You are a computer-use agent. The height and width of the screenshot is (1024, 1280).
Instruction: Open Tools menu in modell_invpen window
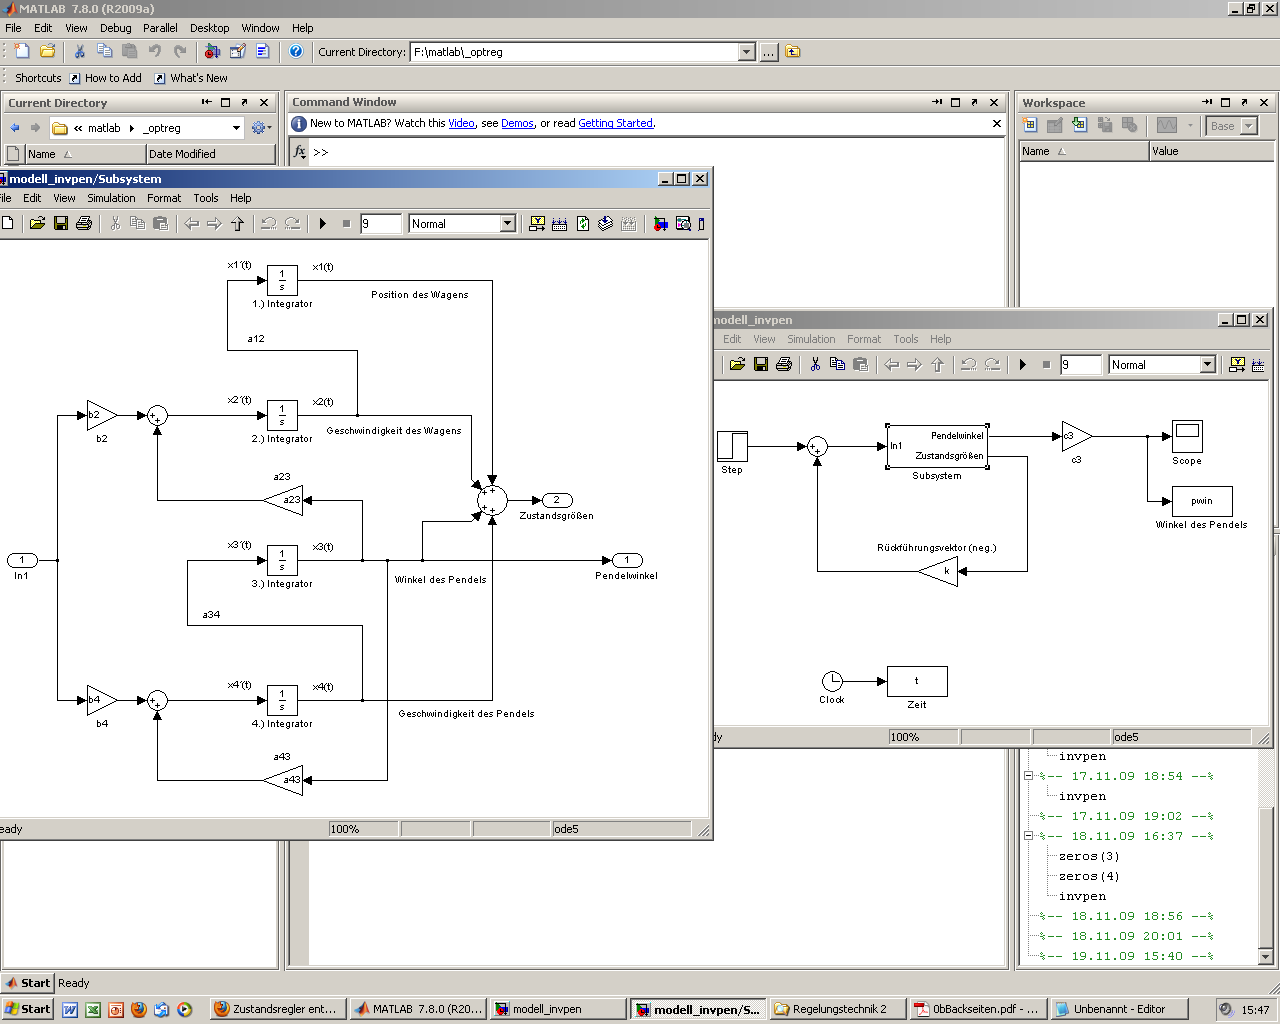906,339
